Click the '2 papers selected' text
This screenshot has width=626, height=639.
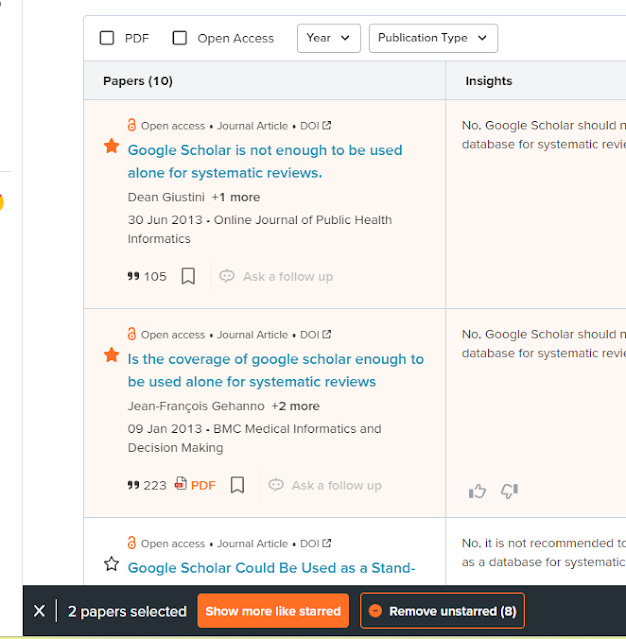(127, 611)
